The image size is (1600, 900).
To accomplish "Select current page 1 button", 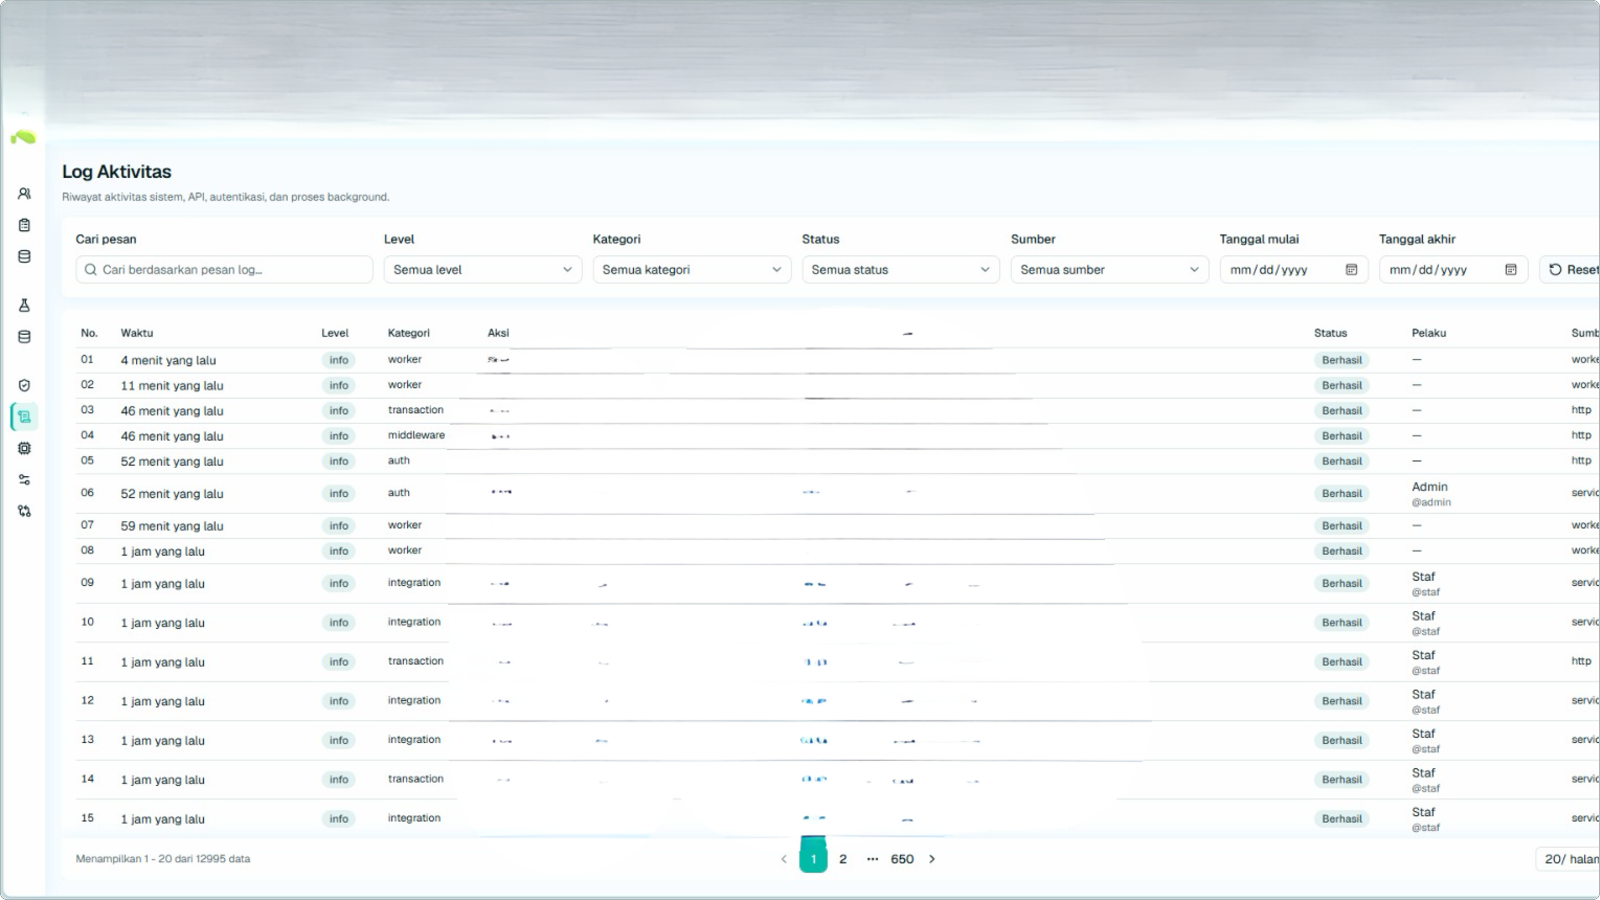I will 813,858.
